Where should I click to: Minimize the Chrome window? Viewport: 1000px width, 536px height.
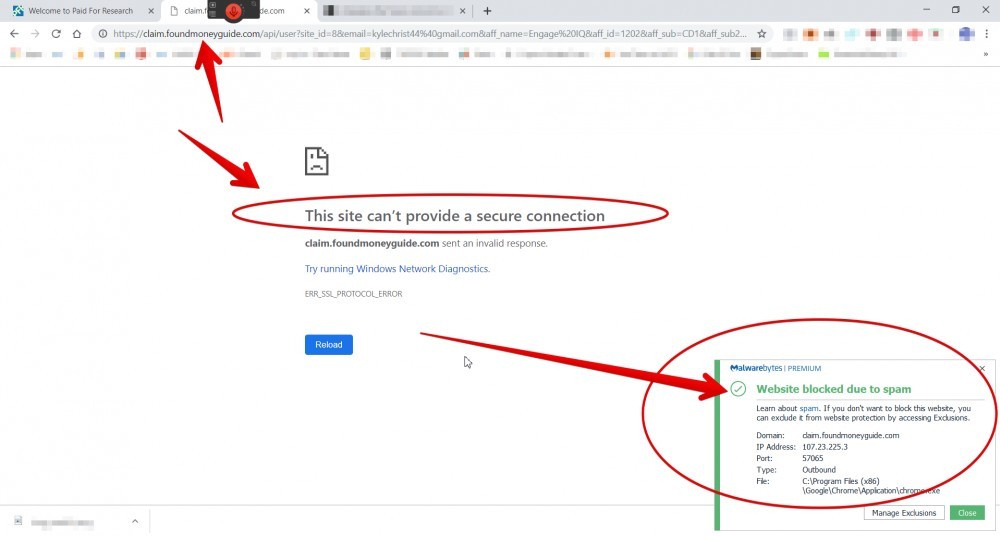(x=927, y=10)
